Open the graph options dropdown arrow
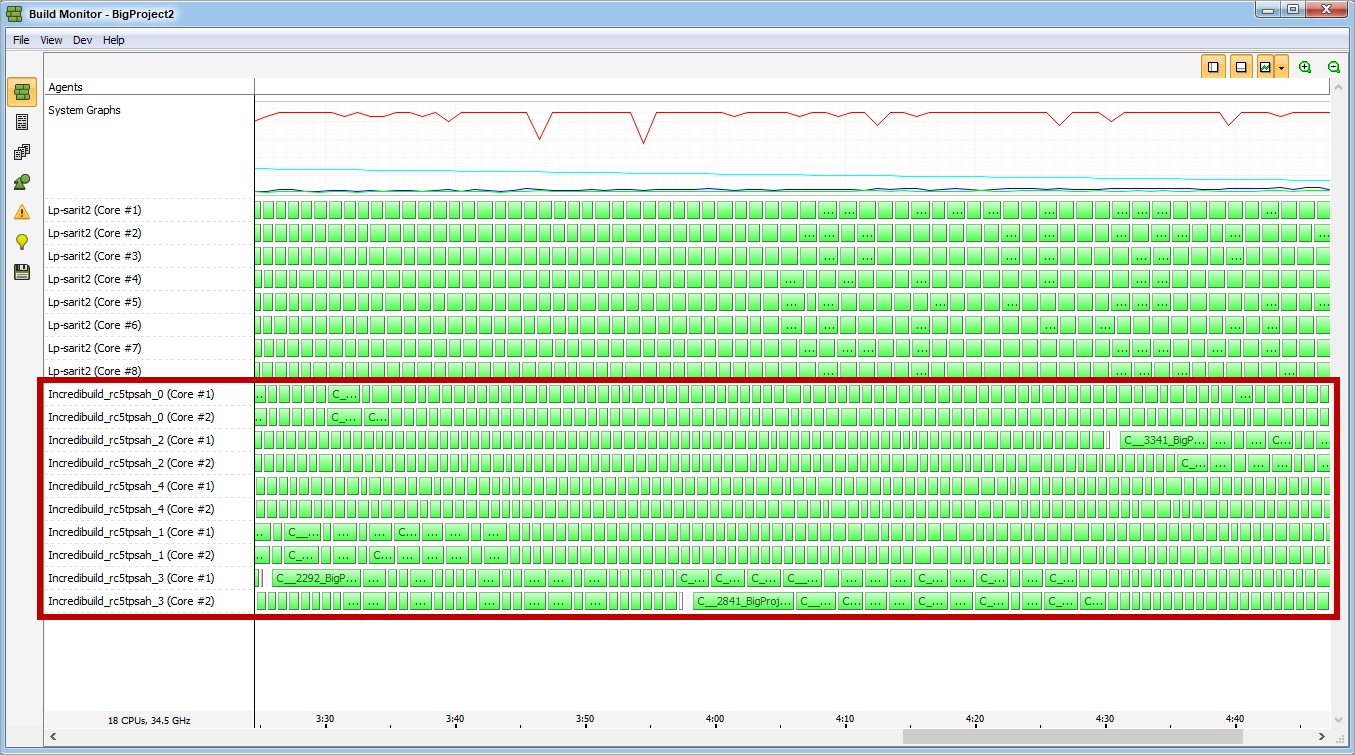The image size is (1355, 755). (x=1282, y=67)
